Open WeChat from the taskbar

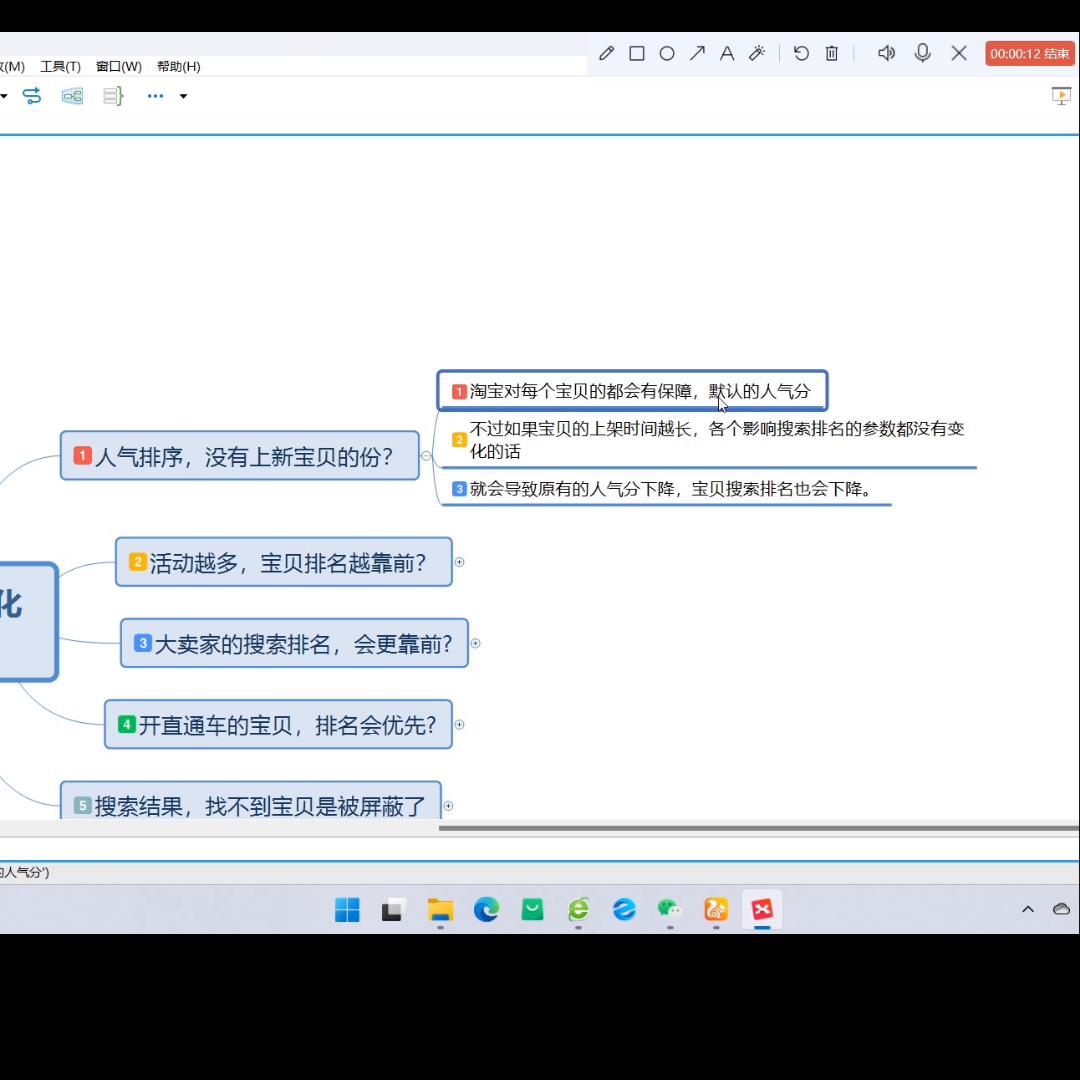[x=670, y=910]
